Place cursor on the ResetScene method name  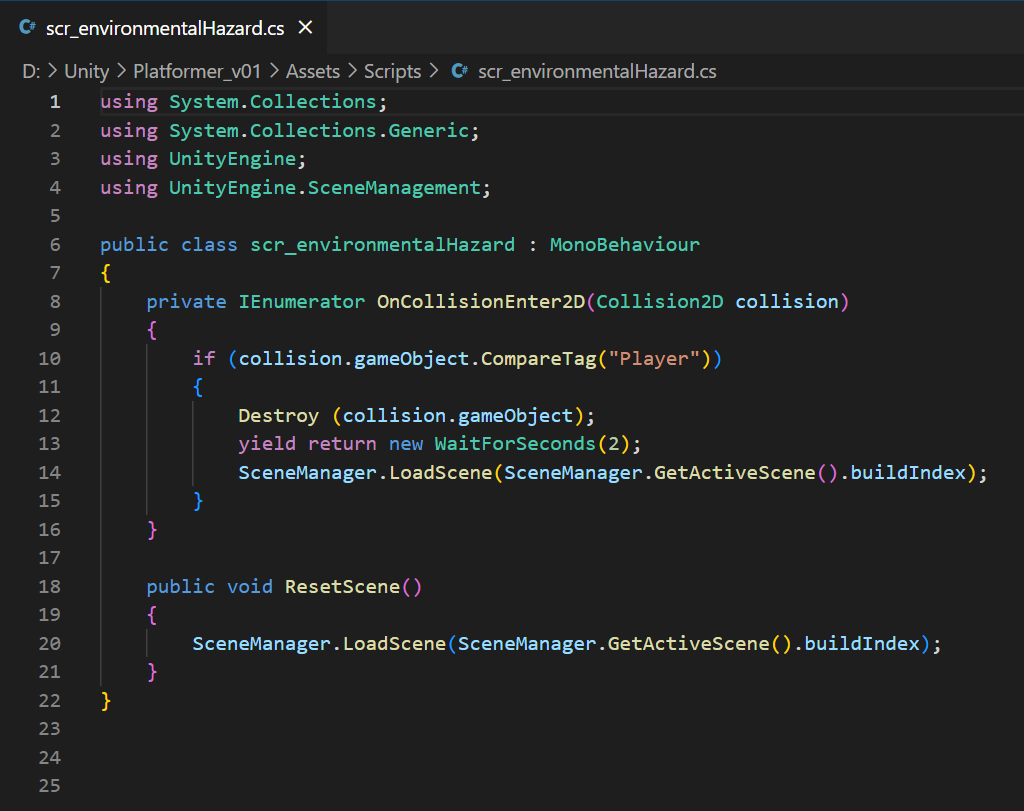(x=342, y=586)
